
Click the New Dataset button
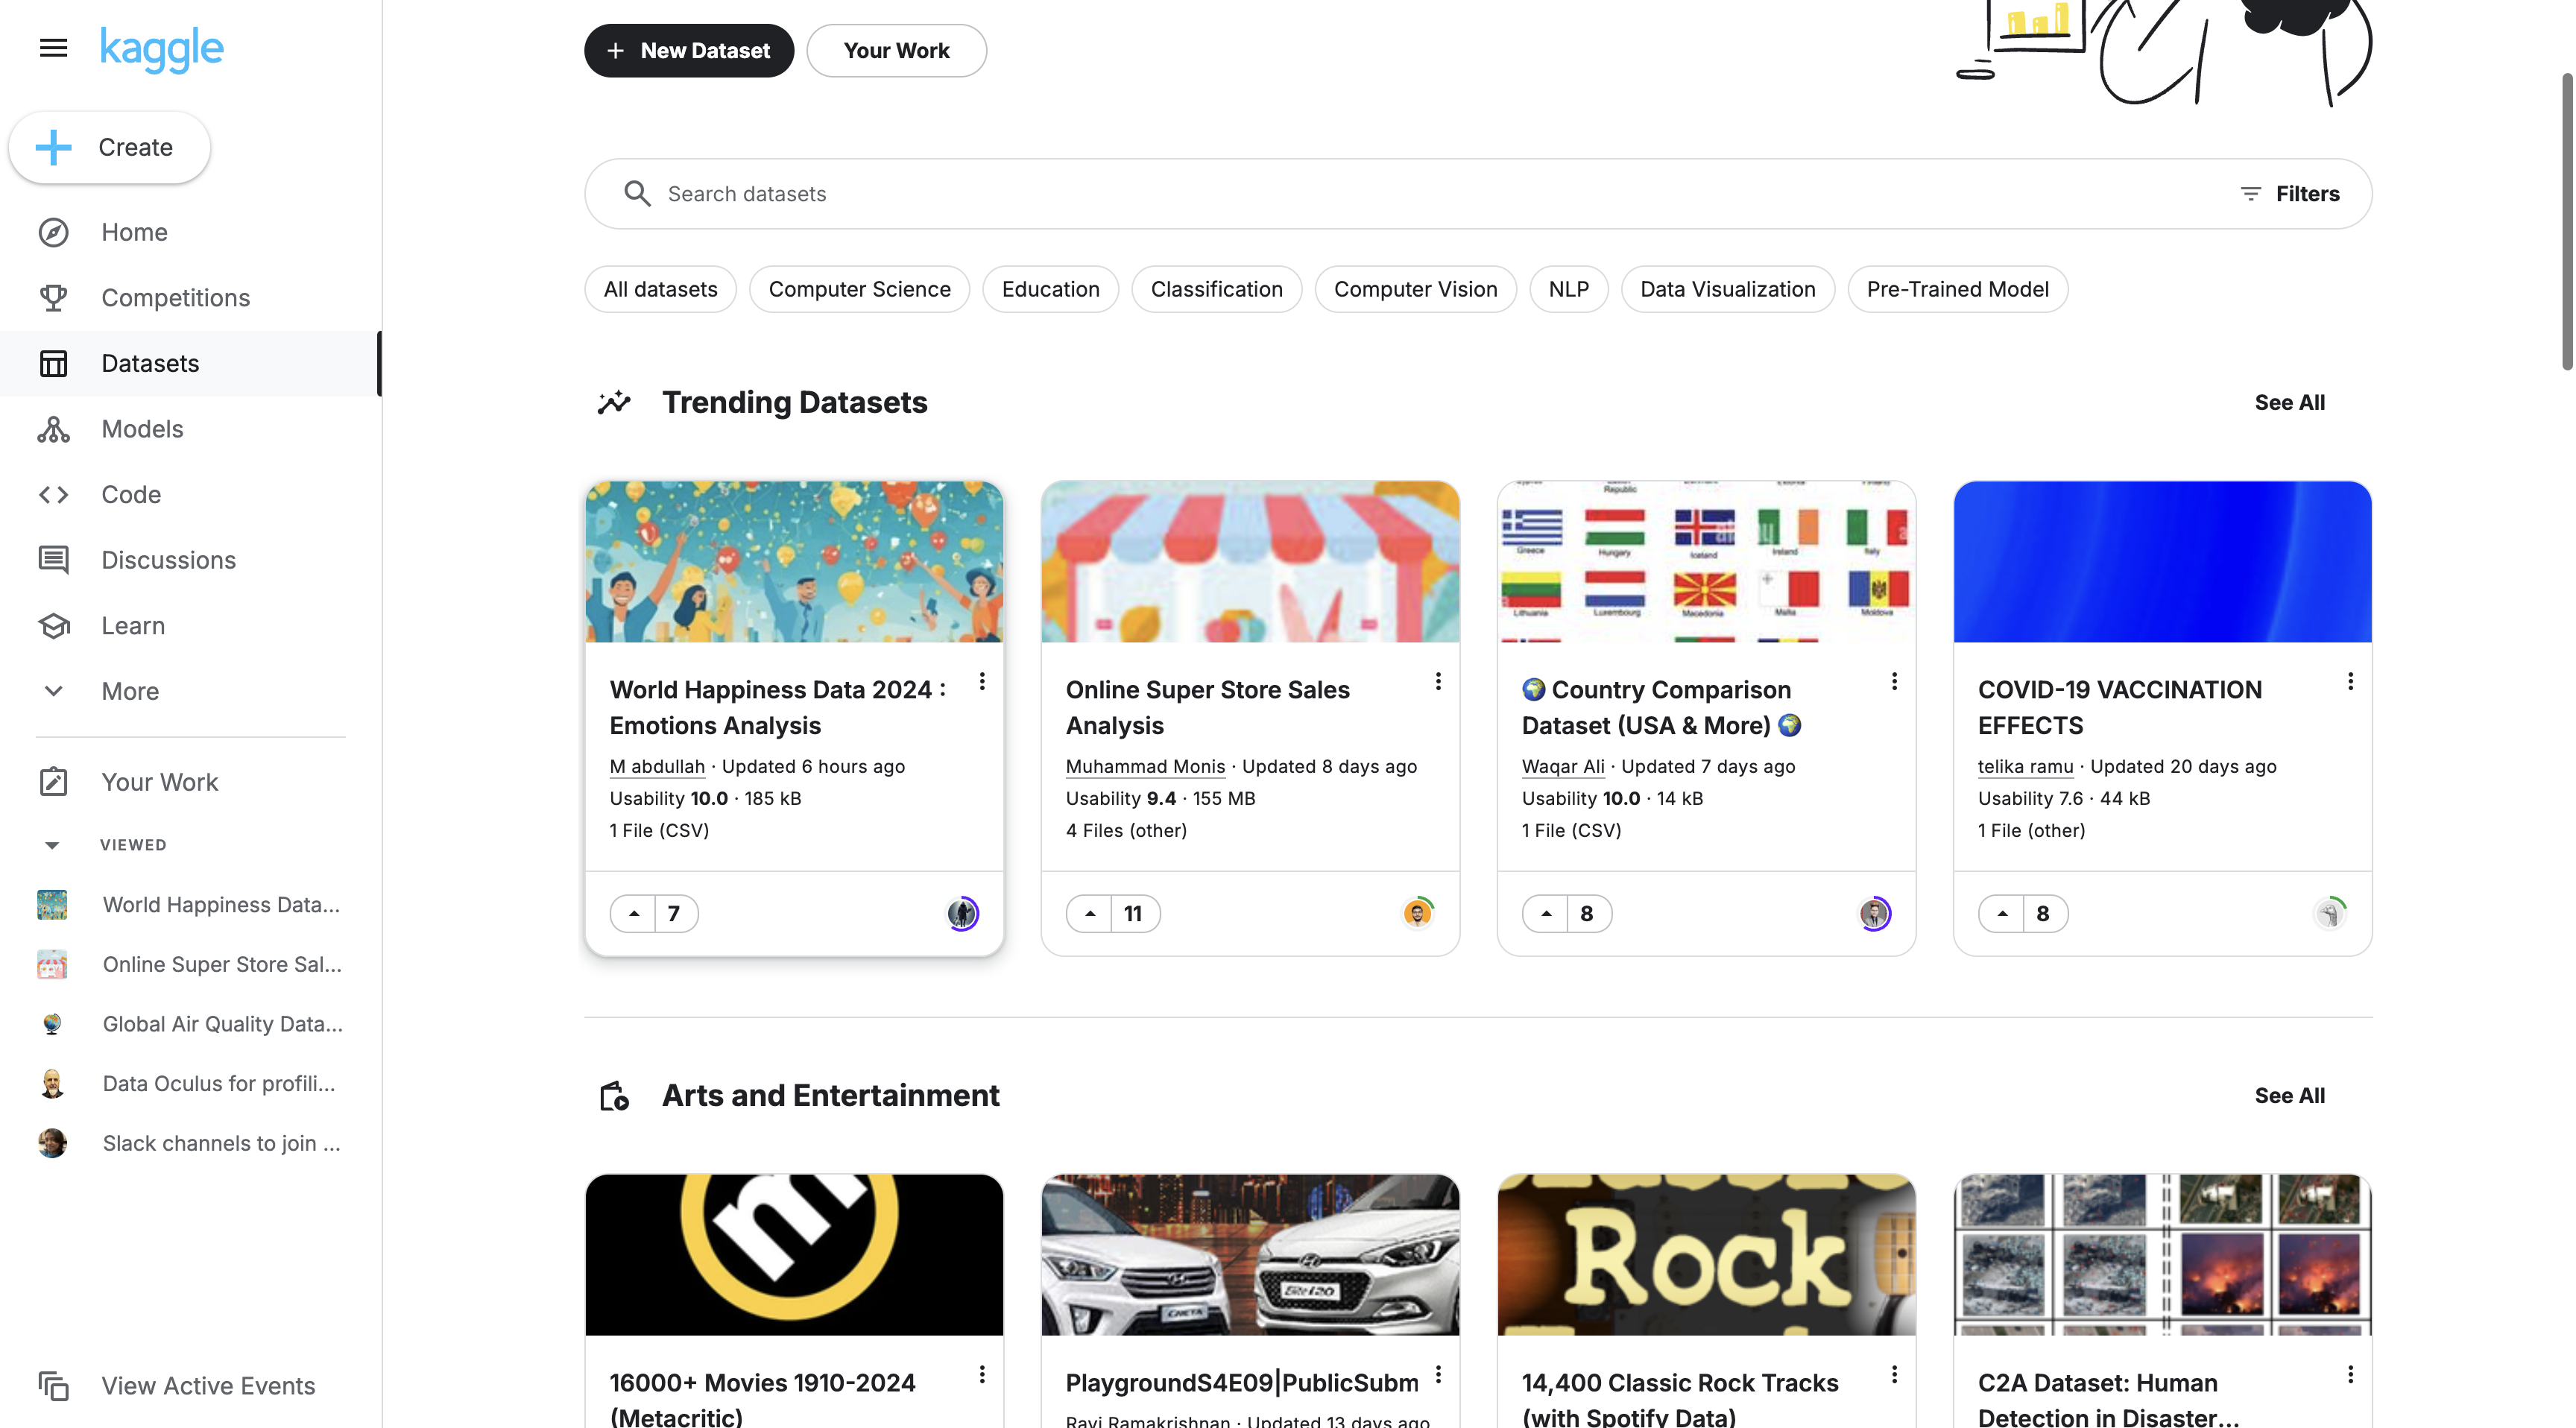click(689, 50)
